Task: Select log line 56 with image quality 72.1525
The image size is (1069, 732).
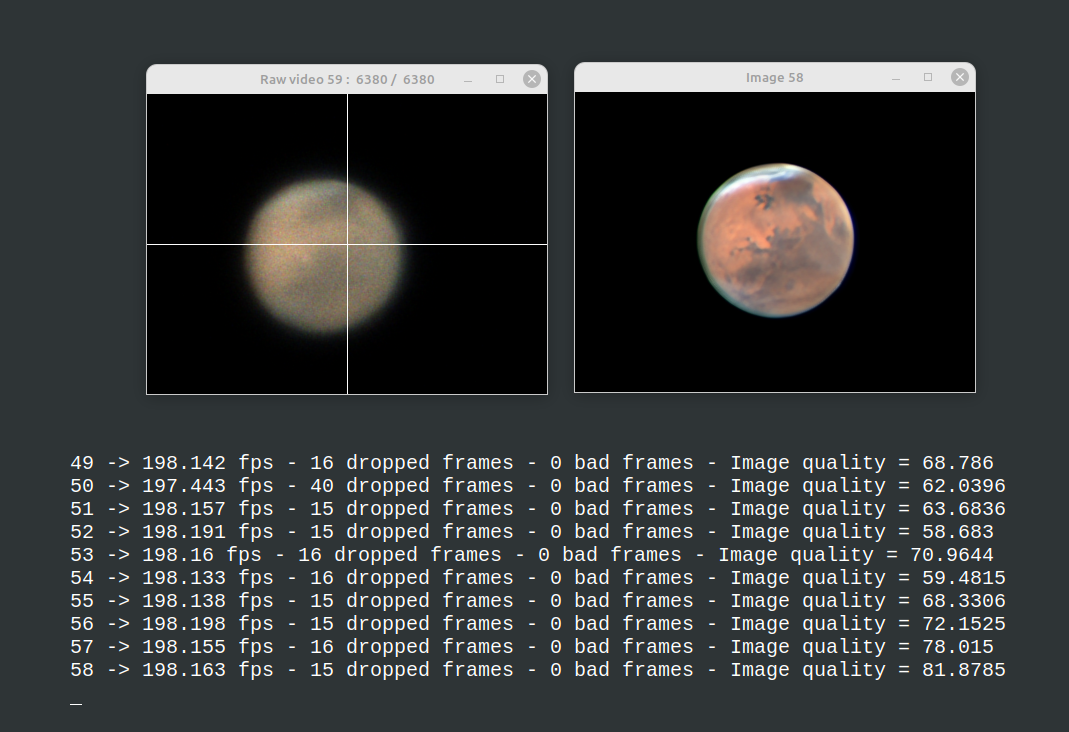Action: (538, 624)
